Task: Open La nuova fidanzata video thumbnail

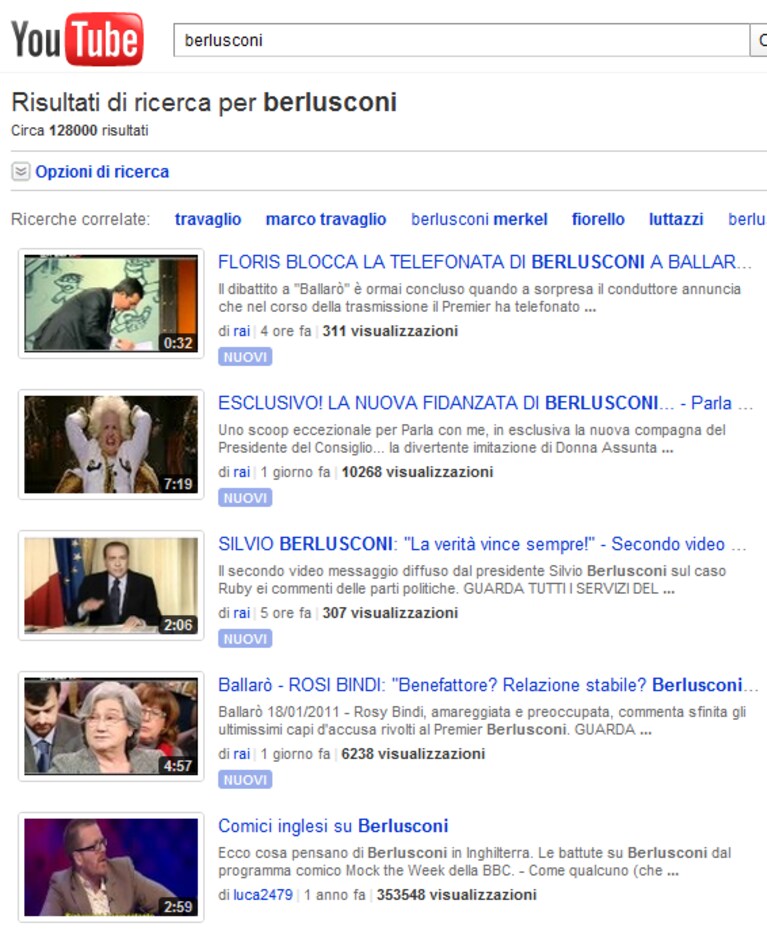Action: (111, 445)
